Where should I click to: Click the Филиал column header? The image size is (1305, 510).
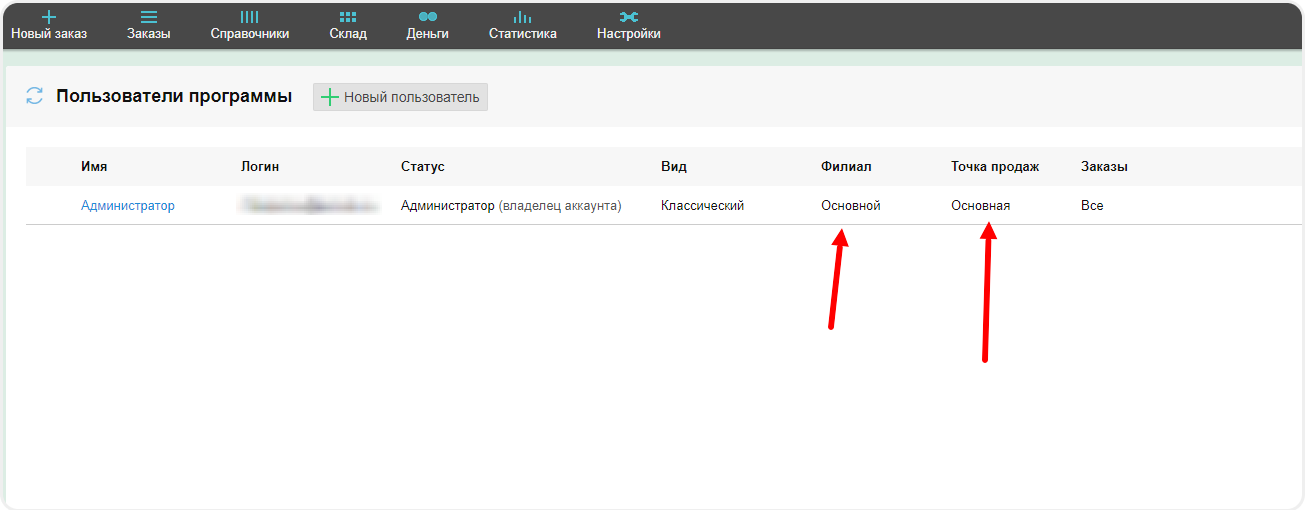[846, 167]
